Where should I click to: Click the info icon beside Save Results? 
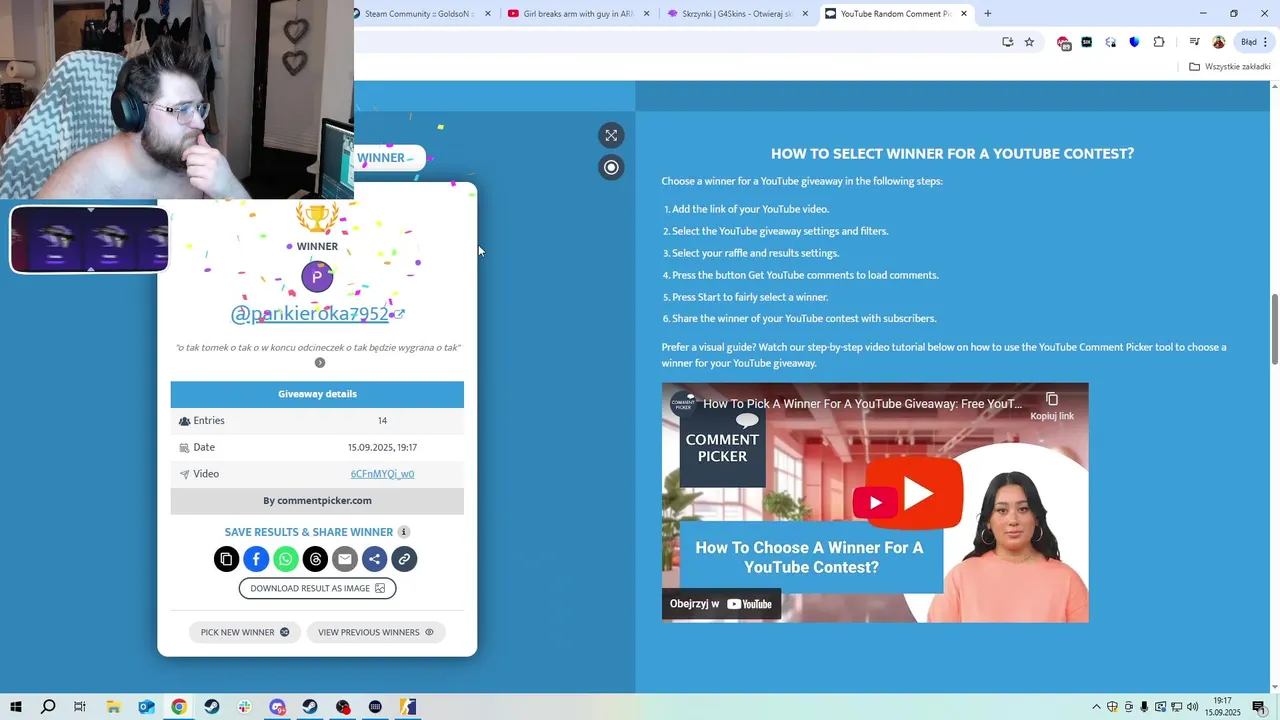(x=404, y=532)
